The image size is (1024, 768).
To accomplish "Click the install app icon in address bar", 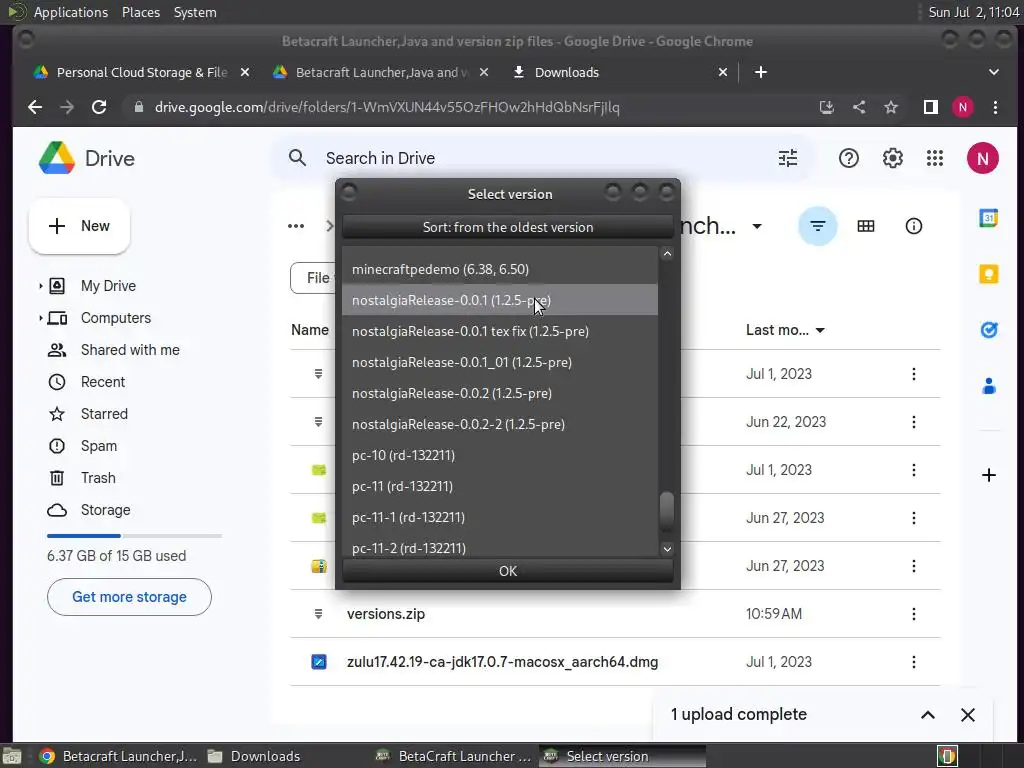I will coord(827,107).
